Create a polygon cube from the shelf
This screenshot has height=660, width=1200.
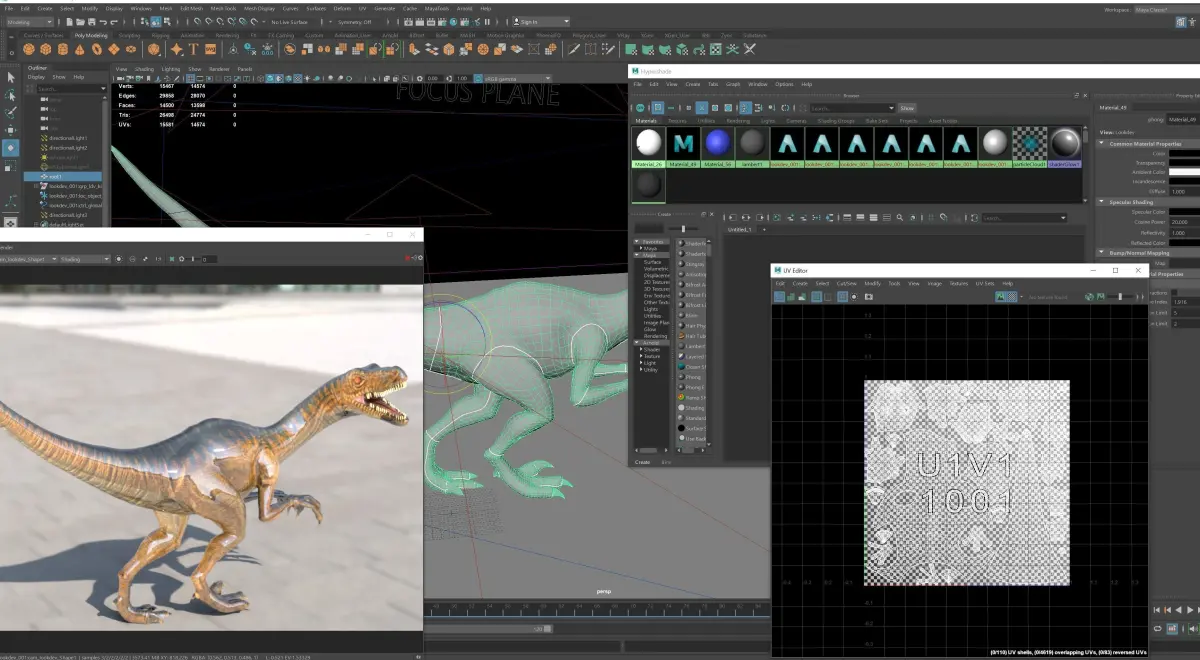pyautogui.click(x=46, y=48)
